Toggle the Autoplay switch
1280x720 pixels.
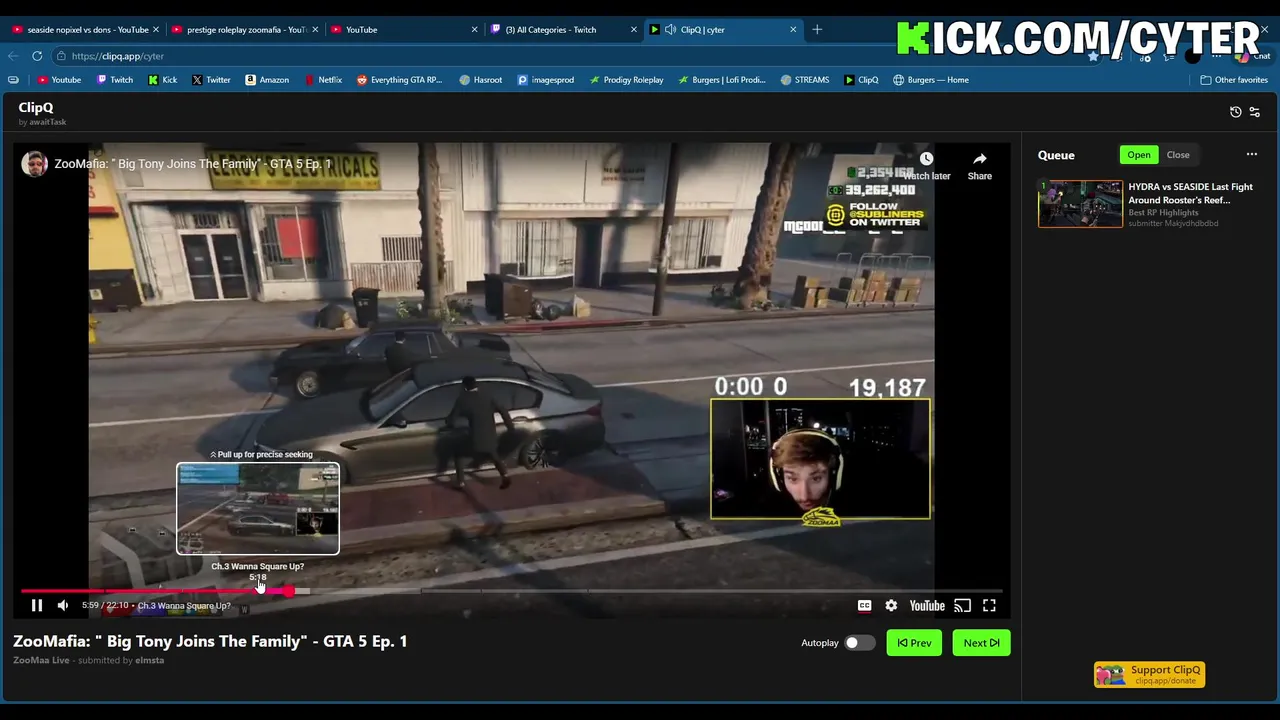coord(859,643)
